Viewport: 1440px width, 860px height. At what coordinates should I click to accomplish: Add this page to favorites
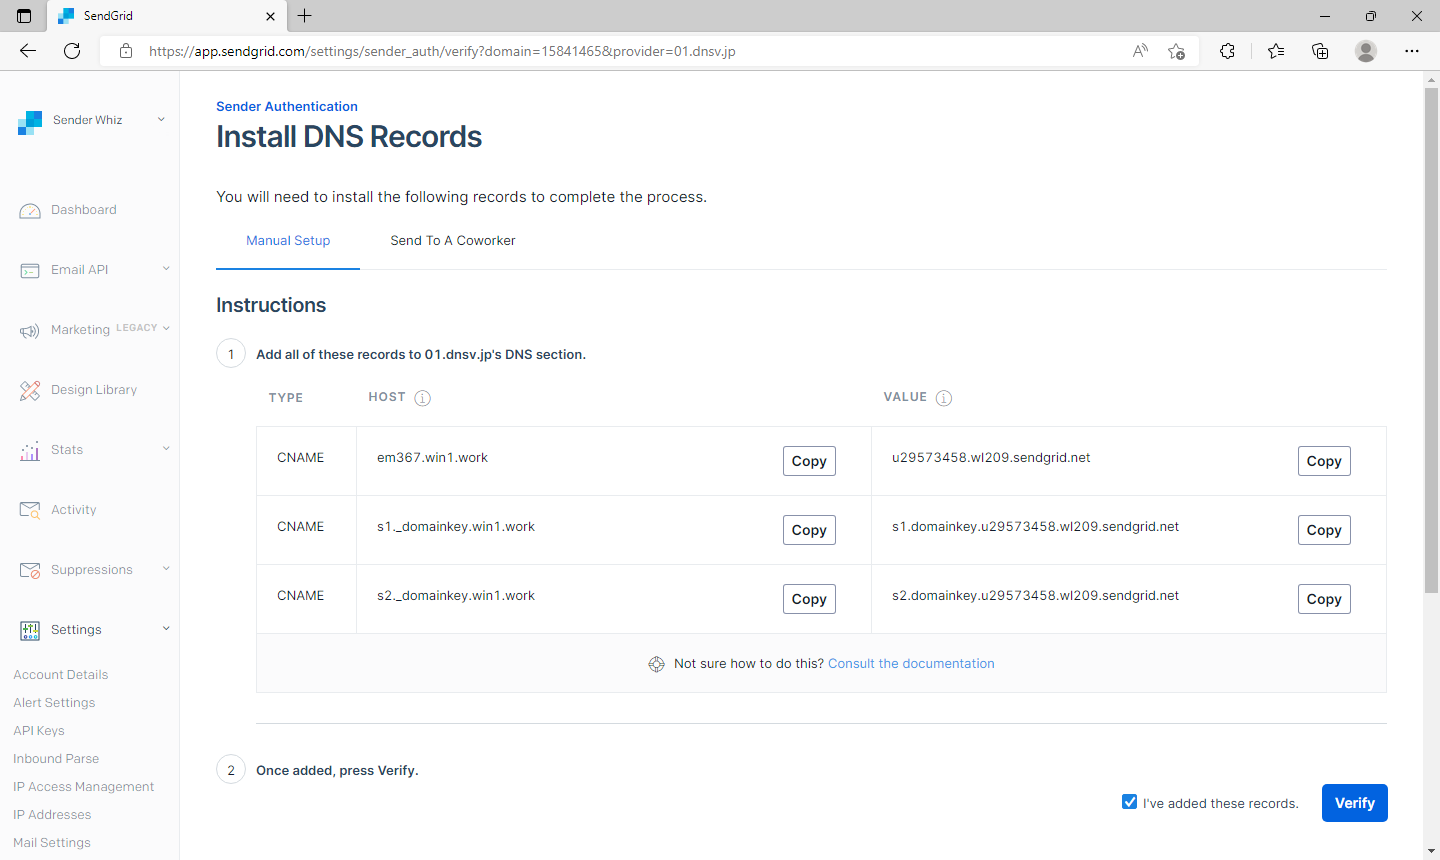[x=1176, y=51]
